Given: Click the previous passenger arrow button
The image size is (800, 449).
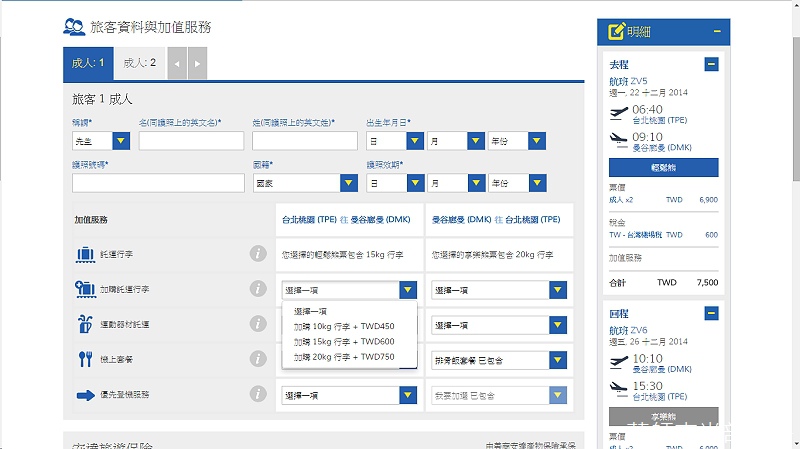Looking at the screenshot, I should point(177,63).
